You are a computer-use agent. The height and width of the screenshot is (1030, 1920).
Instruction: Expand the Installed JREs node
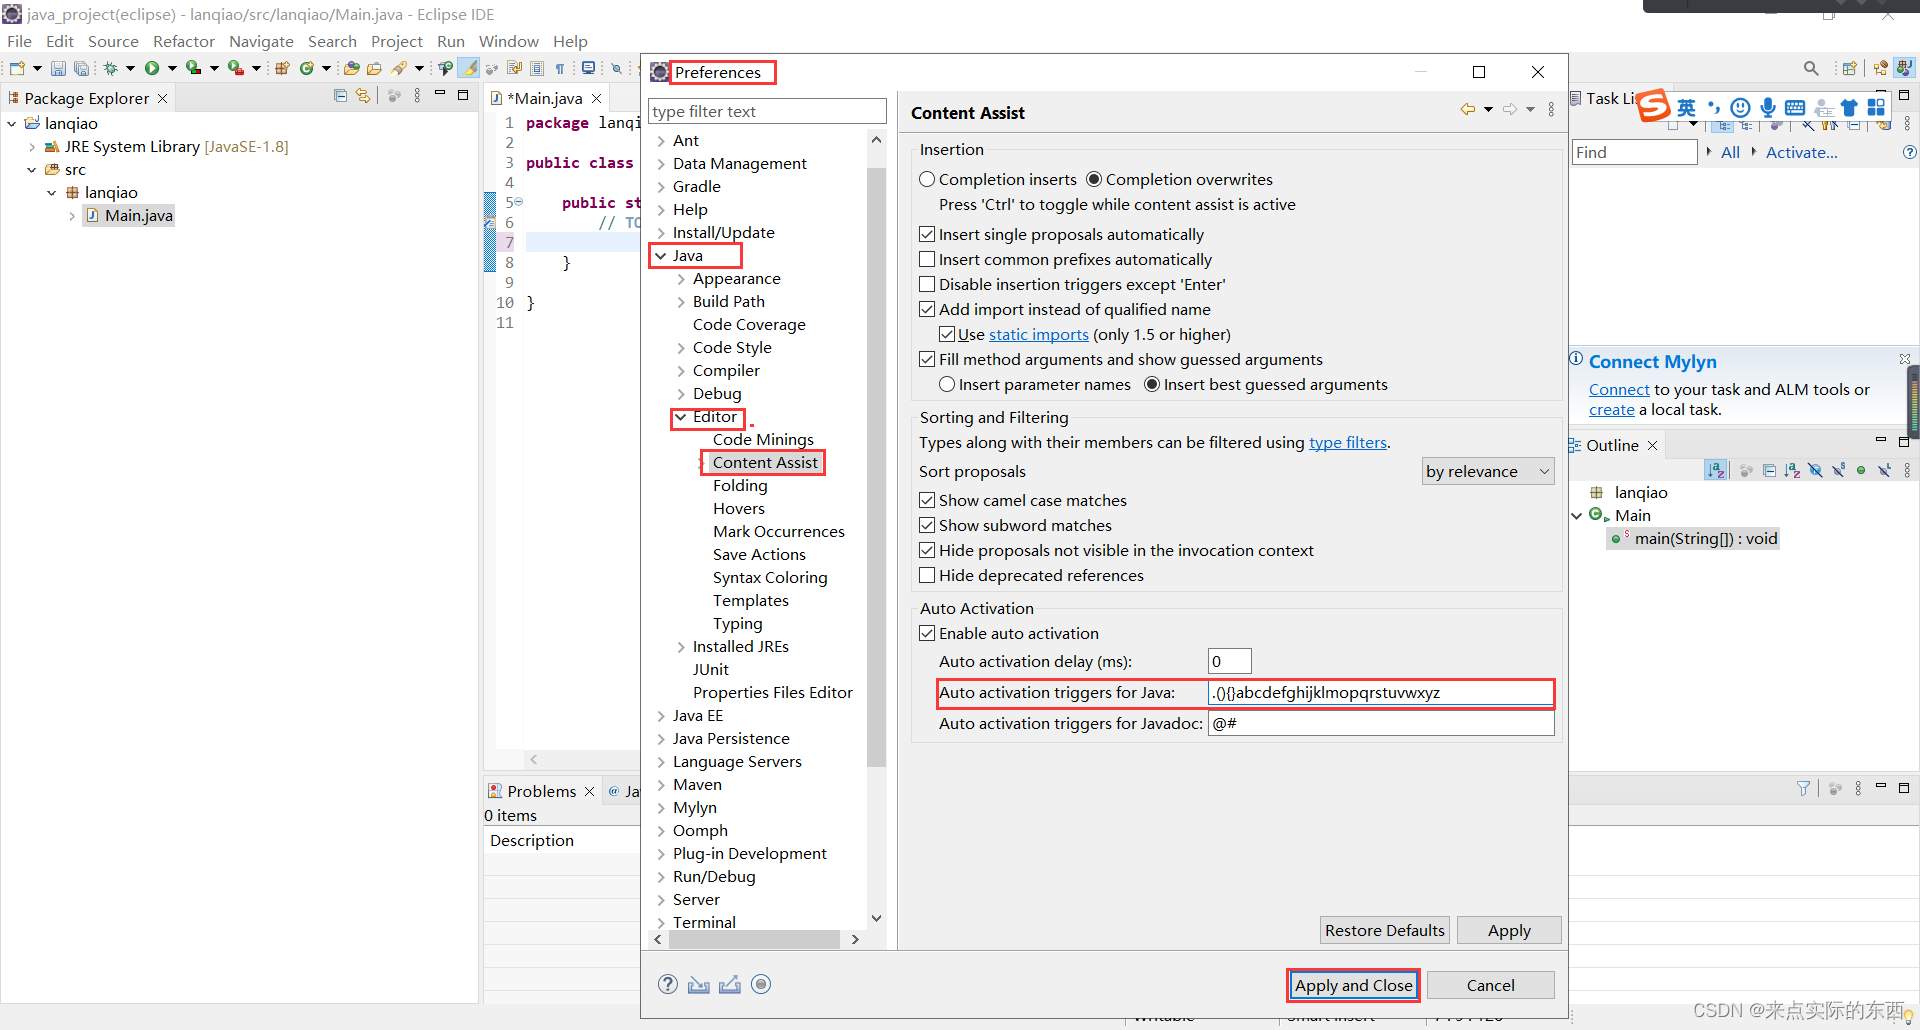click(x=680, y=647)
